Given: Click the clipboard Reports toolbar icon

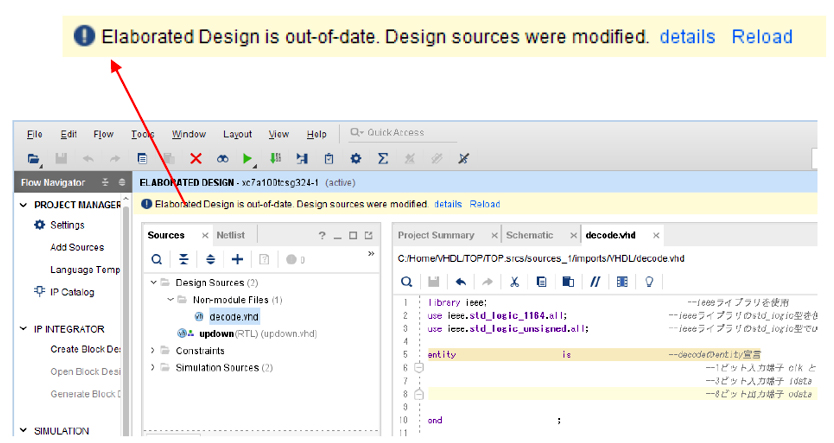Looking at the screenshot, I should [x=329, y=158].
